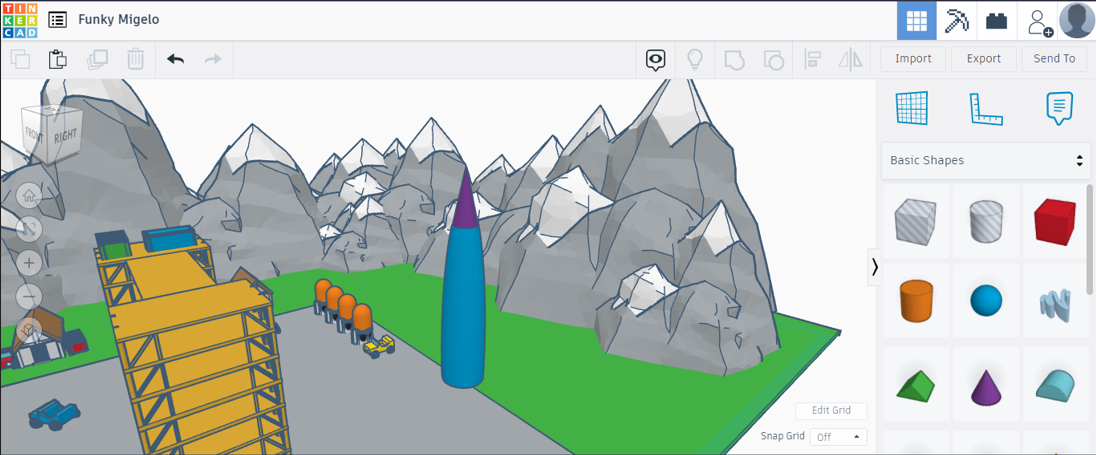The image size is (1096, 455).
Task: Toggle the Notes visibility eye bubble
Action: 656,60
